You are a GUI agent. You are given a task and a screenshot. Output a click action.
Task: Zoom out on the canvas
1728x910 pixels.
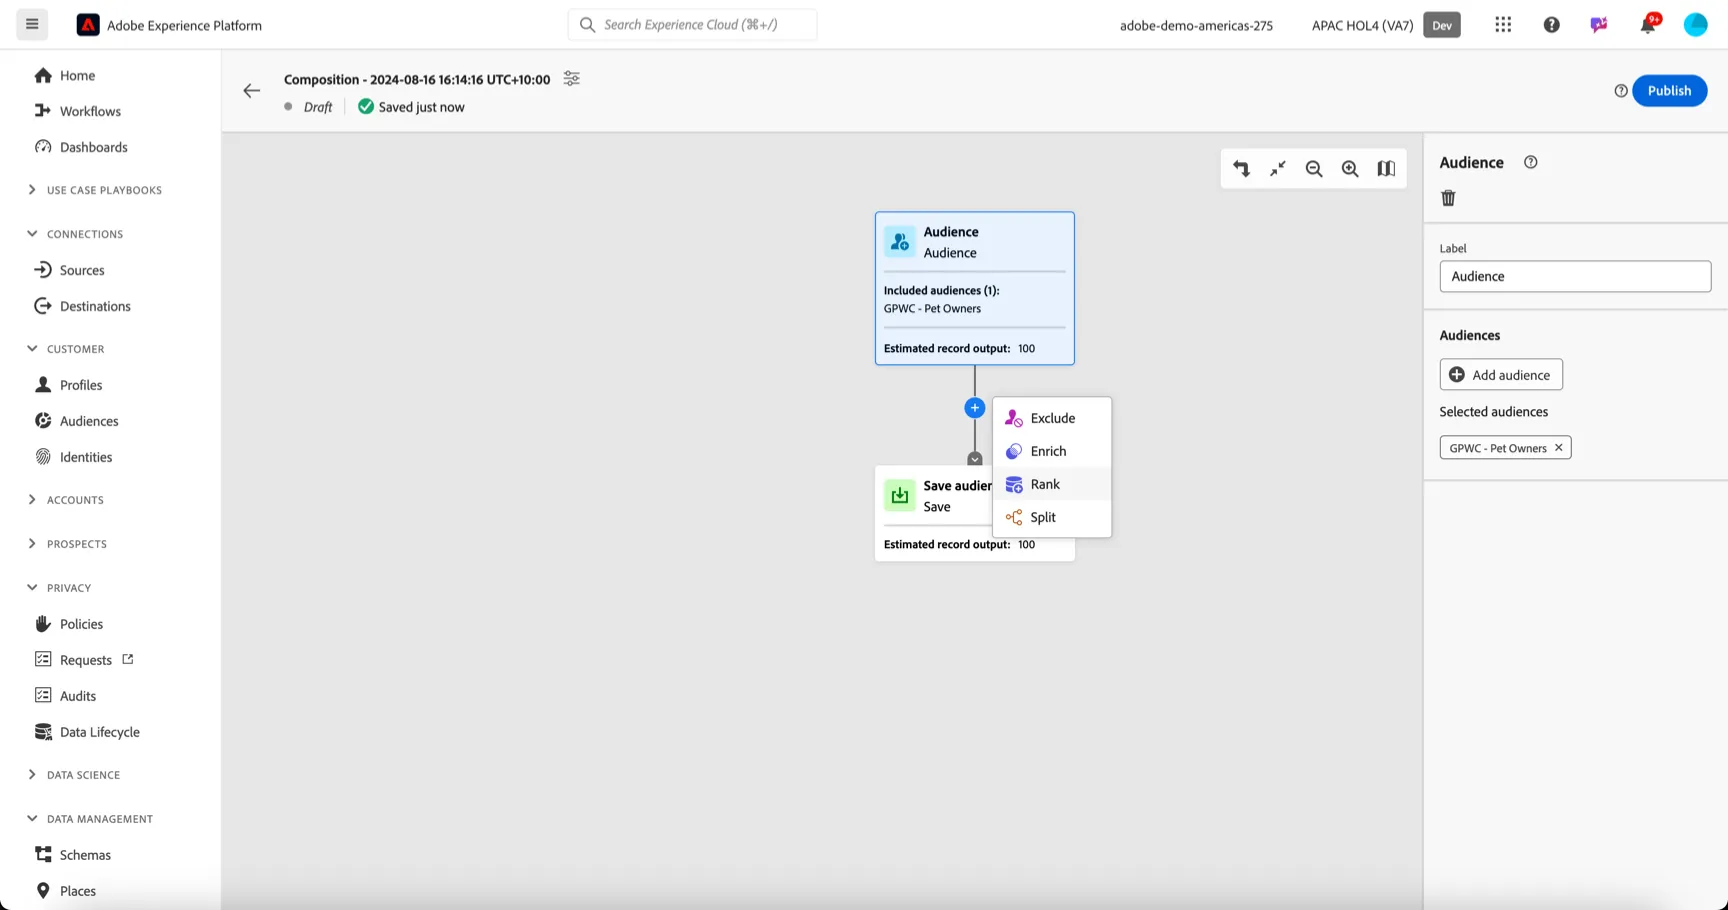[x=1314, y=169]
